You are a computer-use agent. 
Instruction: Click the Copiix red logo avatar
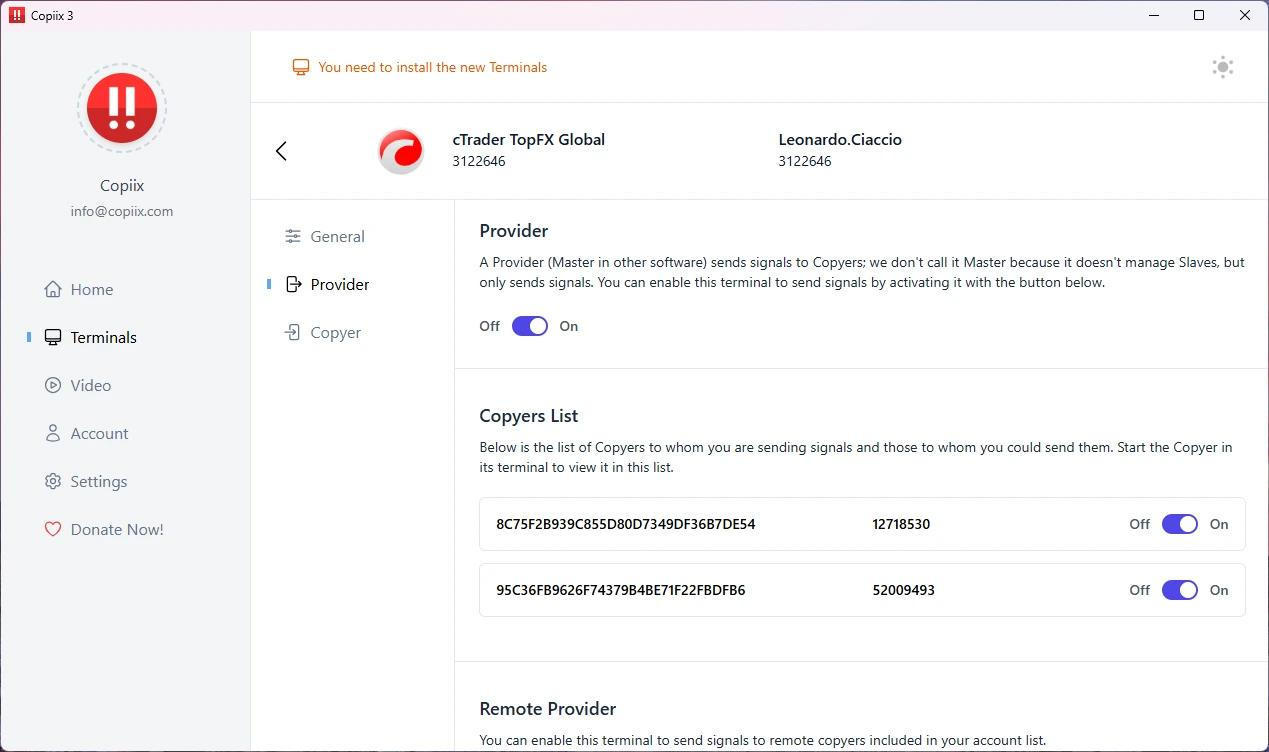tap(122, 108)
